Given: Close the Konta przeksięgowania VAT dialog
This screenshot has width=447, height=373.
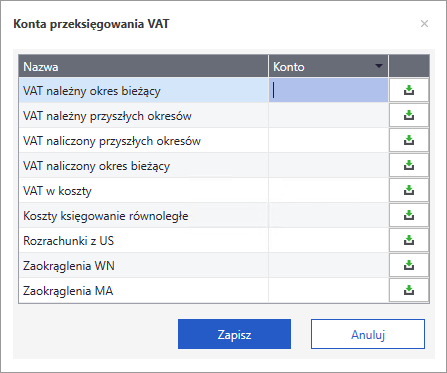Looking at the screenshot, I should [424, 24].
